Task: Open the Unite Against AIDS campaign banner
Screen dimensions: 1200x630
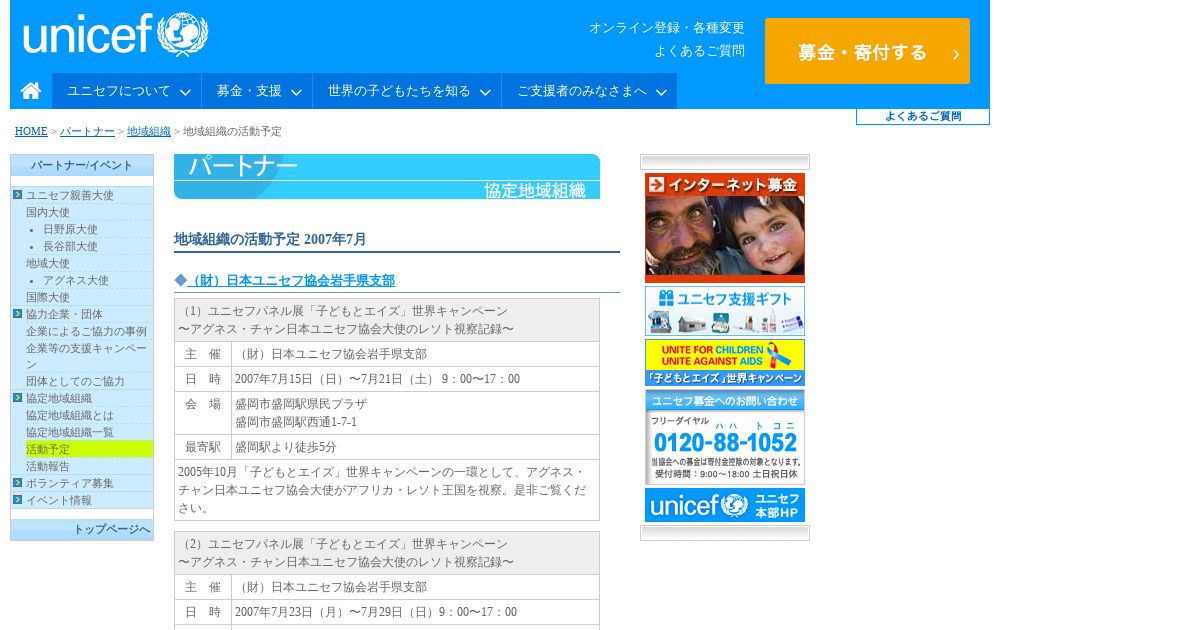Action: [x=725, y=363]
